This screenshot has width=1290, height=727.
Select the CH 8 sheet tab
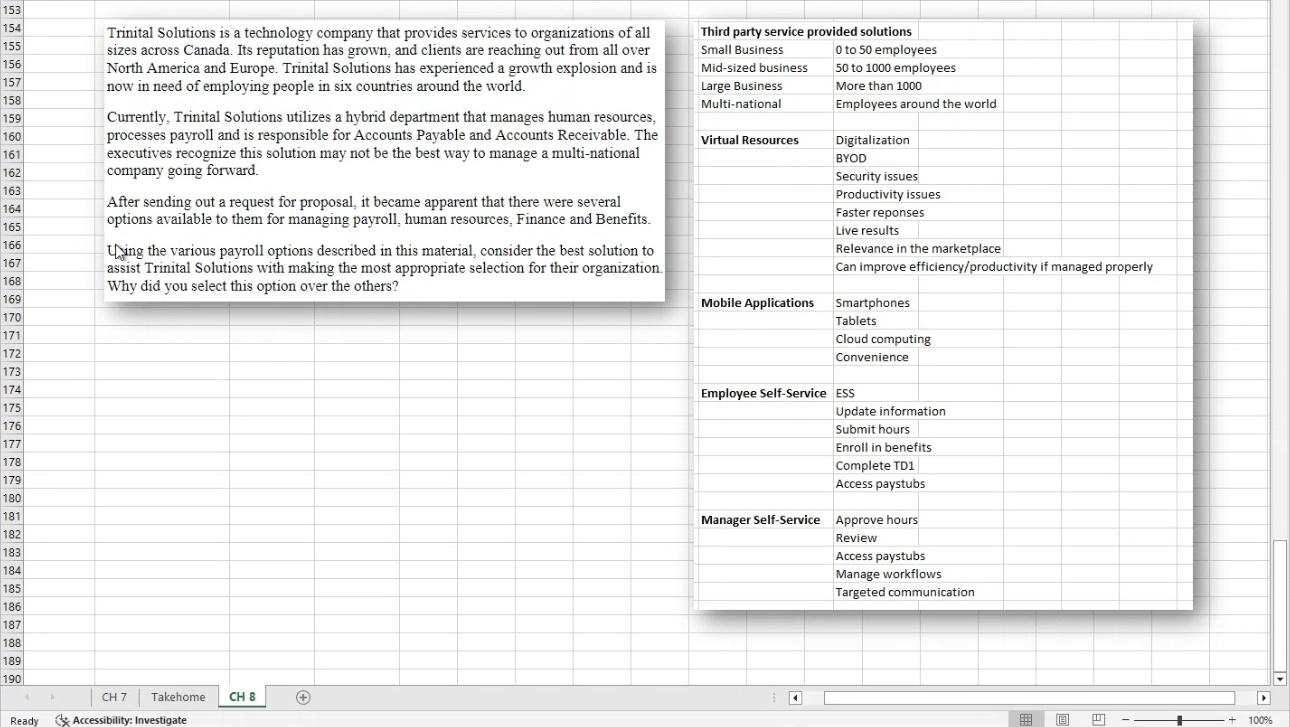coord(242,697)
